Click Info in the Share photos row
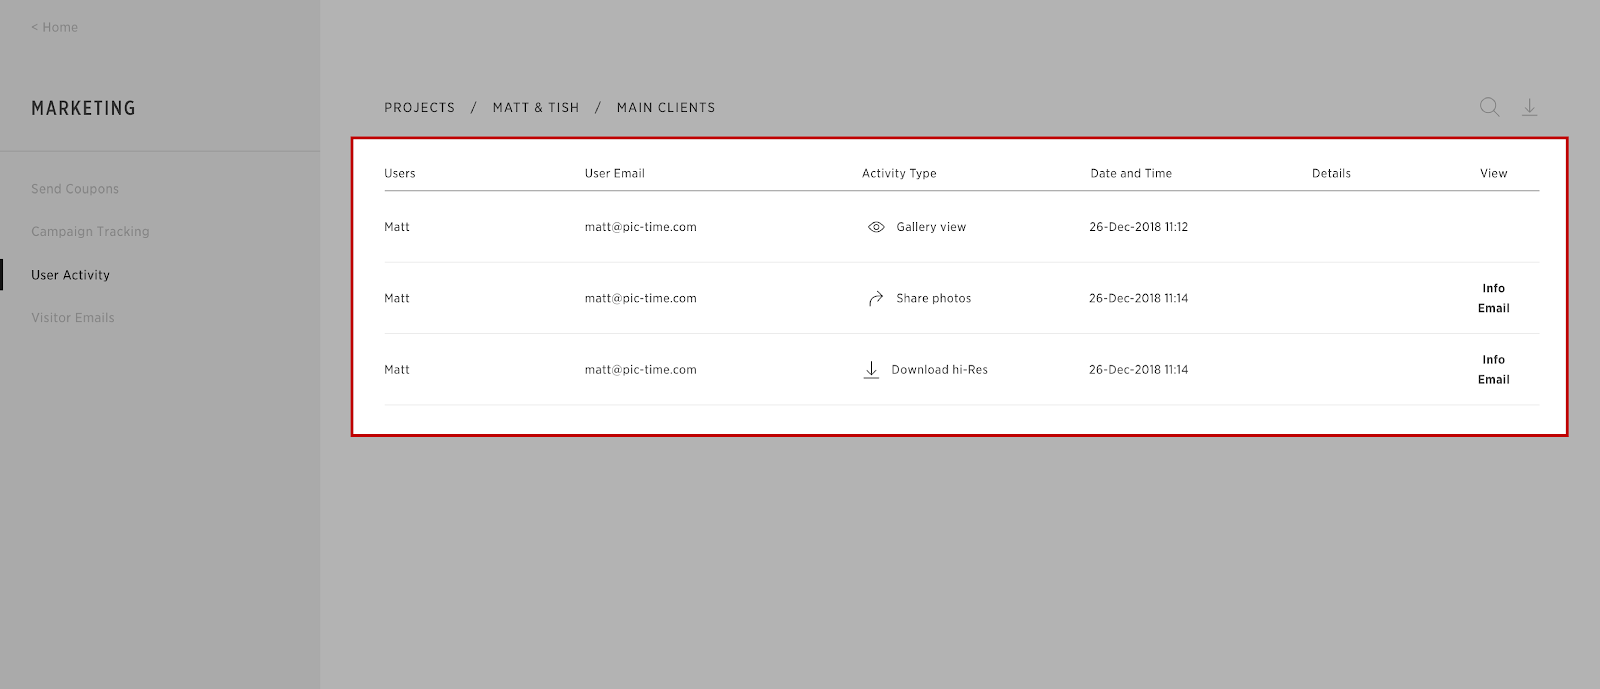Viewport: 1600px width, 689px height. (1494, 288)
